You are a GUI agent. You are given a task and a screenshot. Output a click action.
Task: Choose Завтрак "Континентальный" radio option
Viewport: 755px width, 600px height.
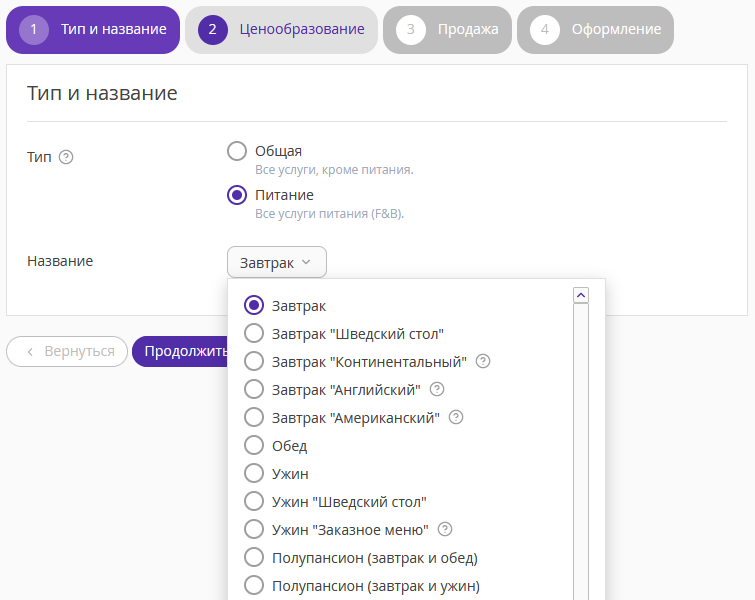tap(254, 361)
